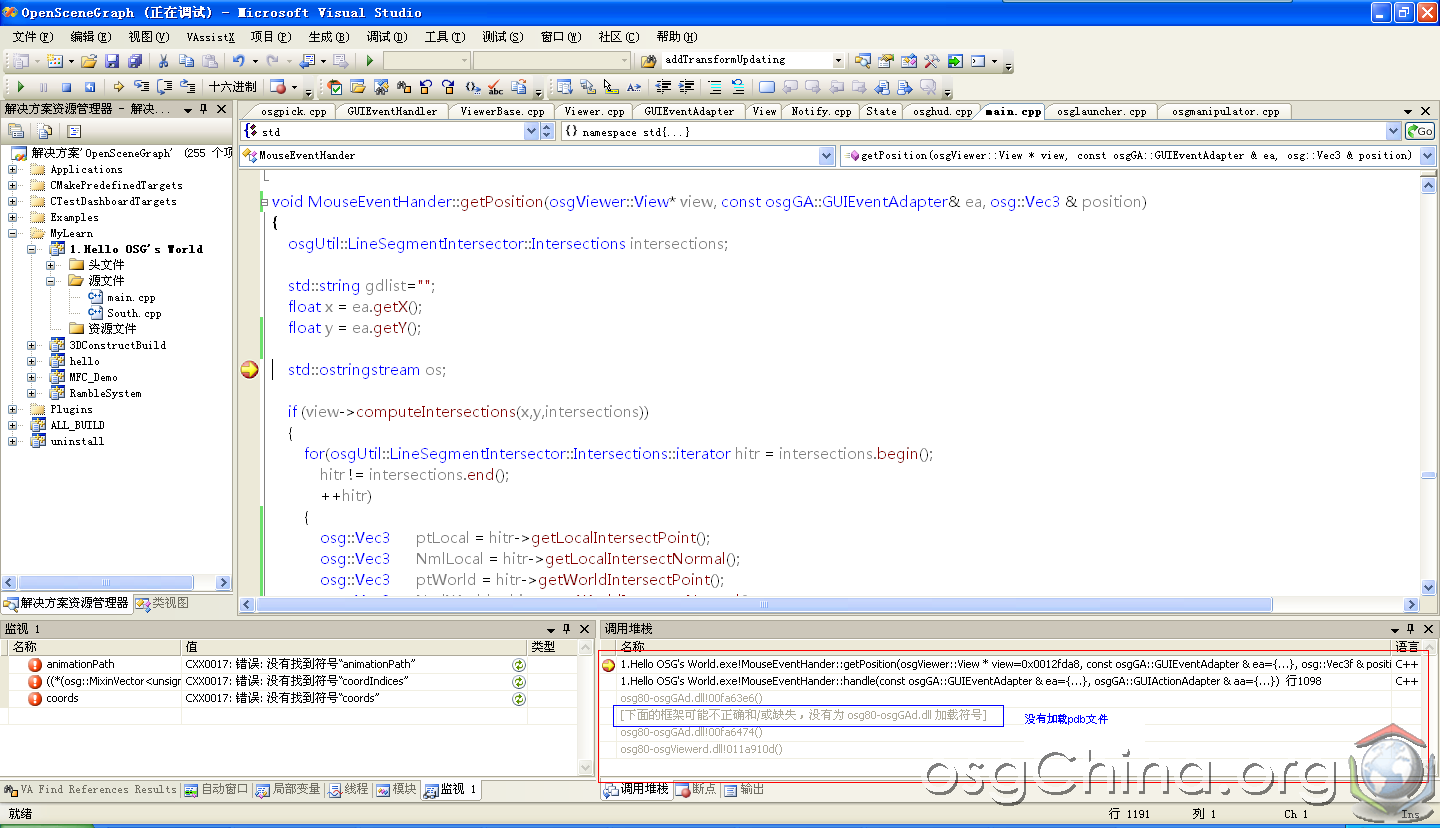
Task: Click the Find in Files binoculars icon
Action: point(648,61)
